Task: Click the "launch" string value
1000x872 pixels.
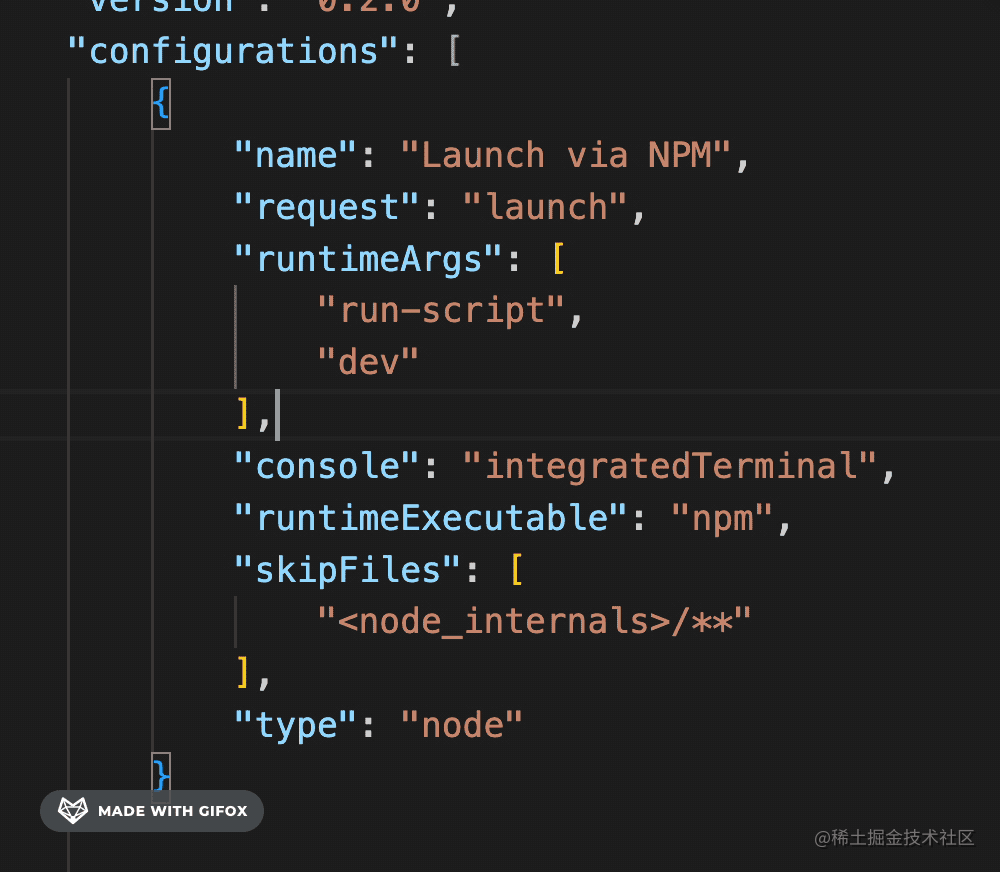Action: [x=544, y=207]
